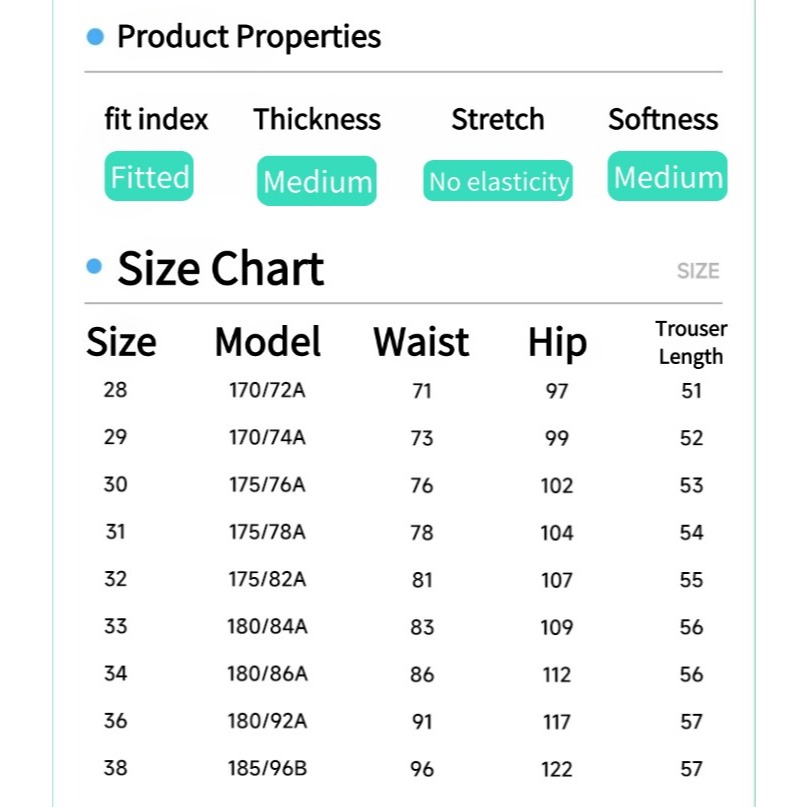The height and width of the screenshot is (807, 807).
Task: Click the 185/96B model cell
Action: 267,769
